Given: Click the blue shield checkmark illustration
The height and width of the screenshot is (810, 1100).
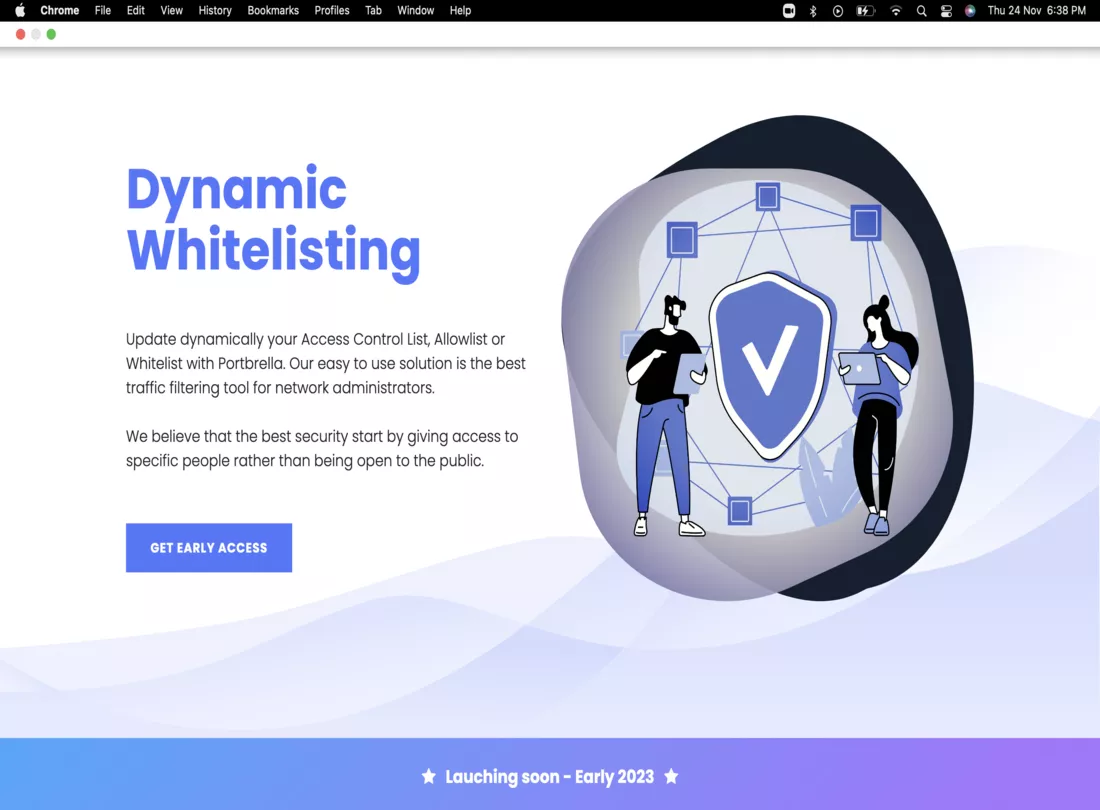Looking at the screenshot, I should [x=769, y=365].
